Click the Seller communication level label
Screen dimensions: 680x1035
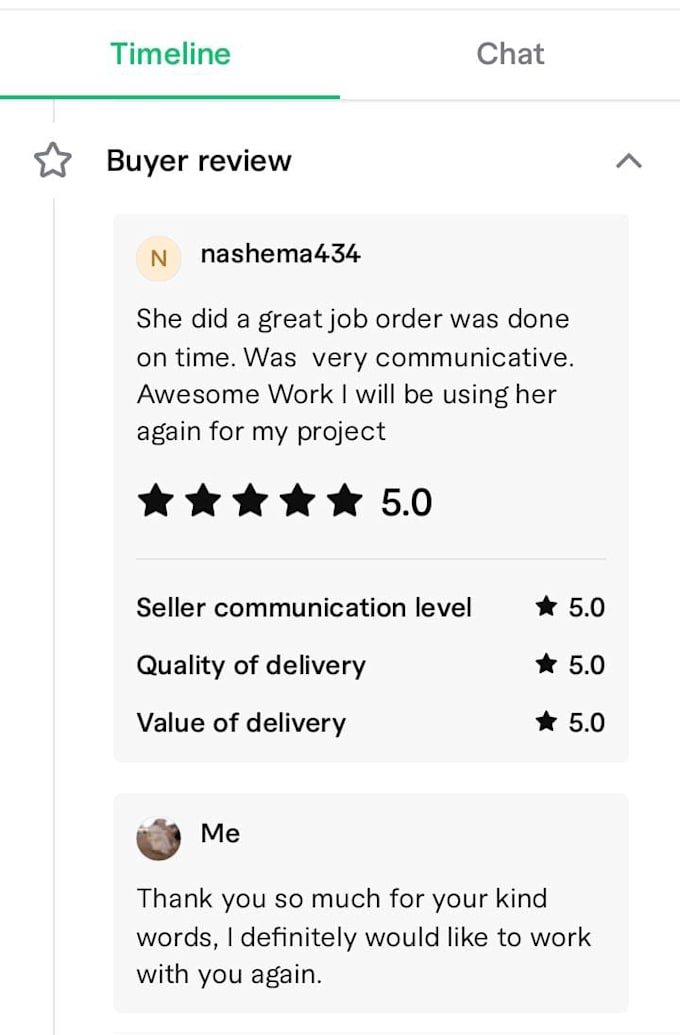tap(304, 607)
